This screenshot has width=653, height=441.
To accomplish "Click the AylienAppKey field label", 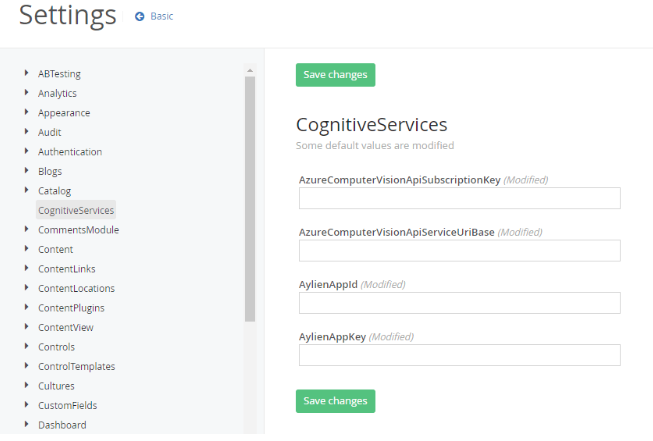I will point(332,336).
